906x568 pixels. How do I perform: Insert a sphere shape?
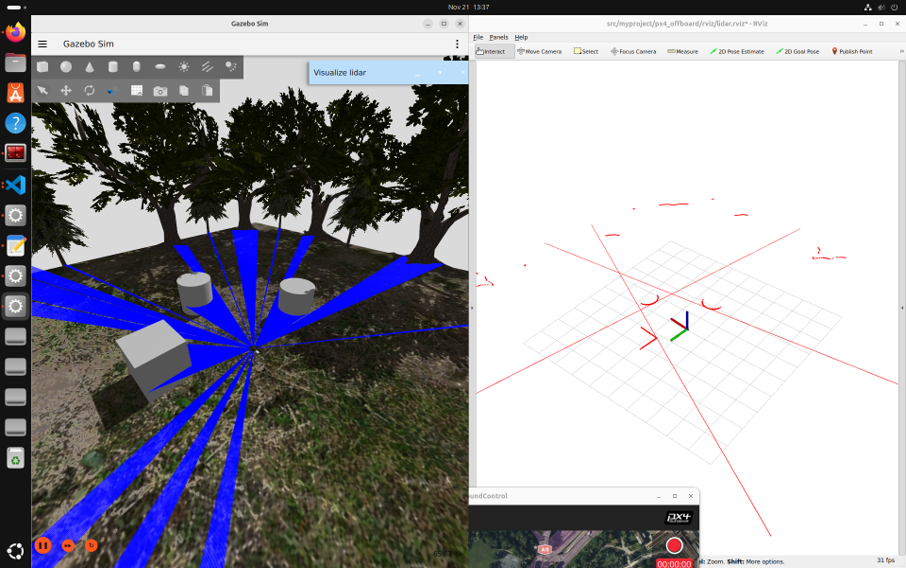click(66, 66)
